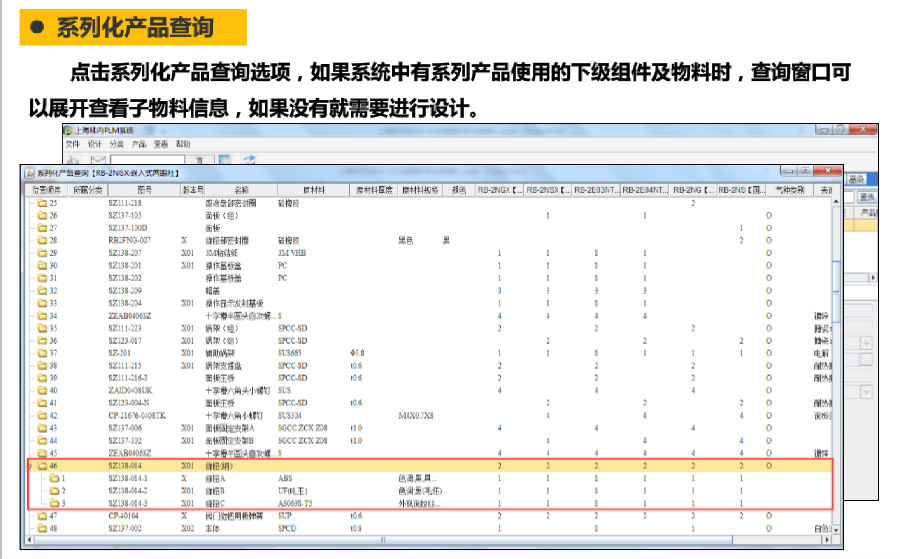Select row 46 drawing number SZ138-014
900x559 pixels.
(125, 466)
